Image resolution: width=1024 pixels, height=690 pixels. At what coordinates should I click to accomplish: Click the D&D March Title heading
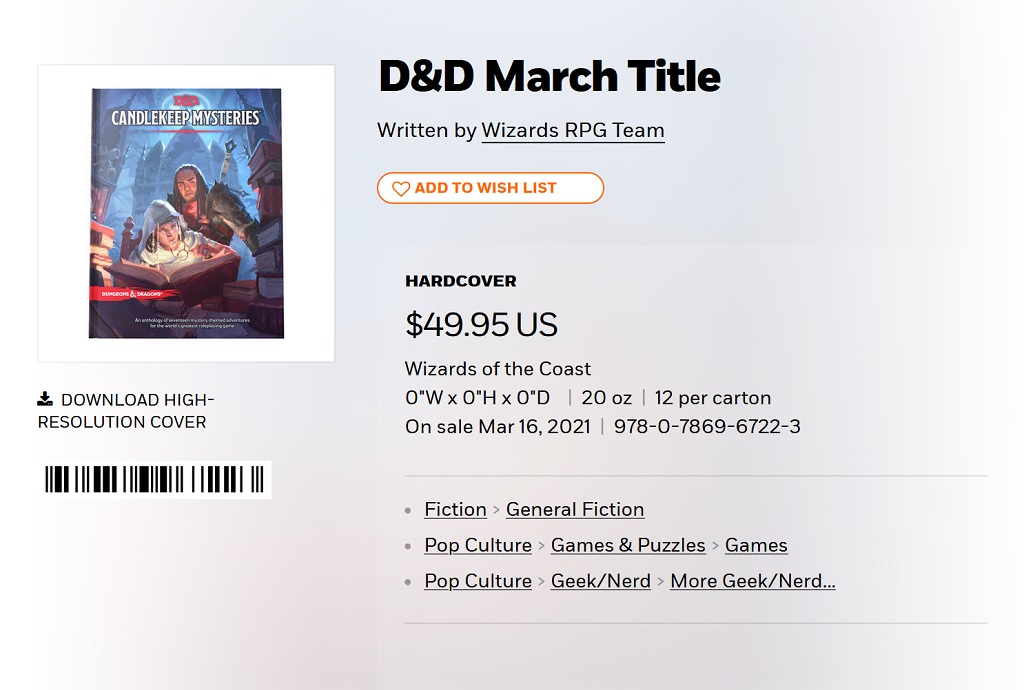(549, 76)
